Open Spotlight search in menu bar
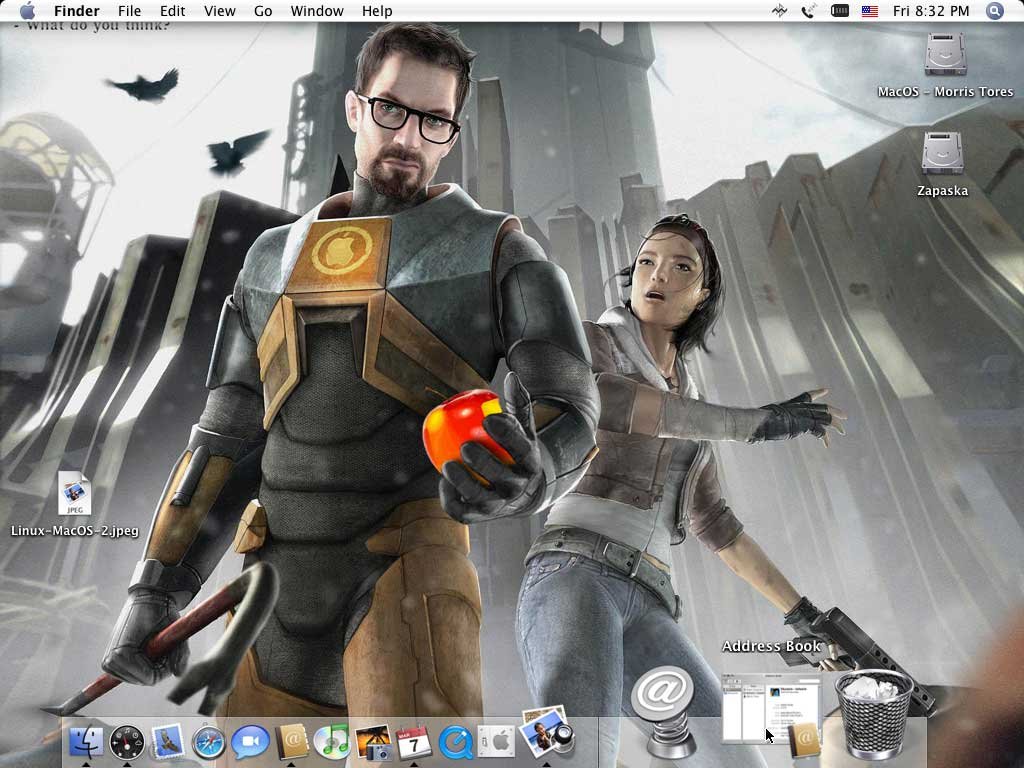Image resolution: width=1024 pixels, height=768 pixels. click(994, 11)
